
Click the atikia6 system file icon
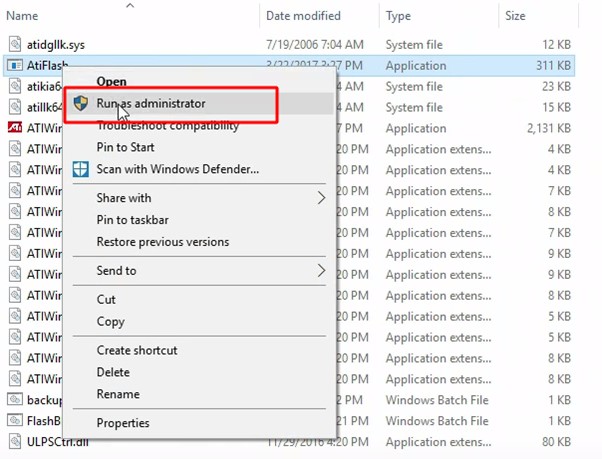point(15,86)
